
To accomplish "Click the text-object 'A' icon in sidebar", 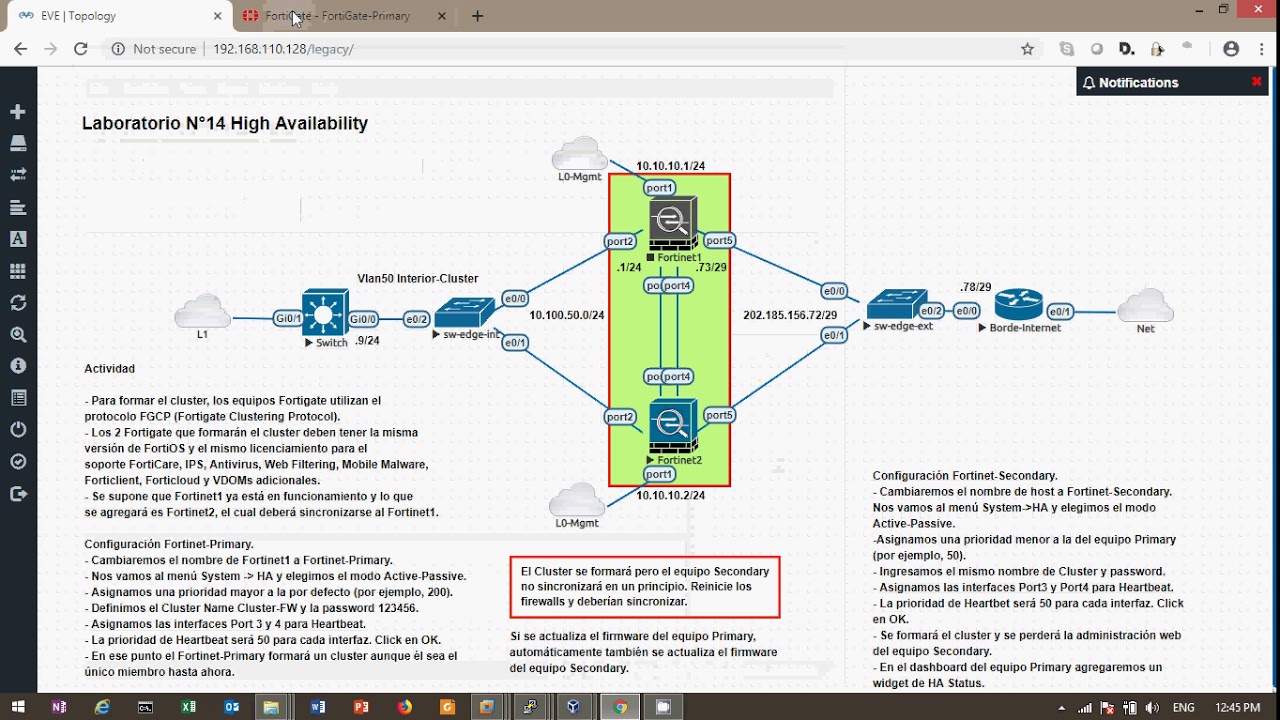I will coord(18,239).
